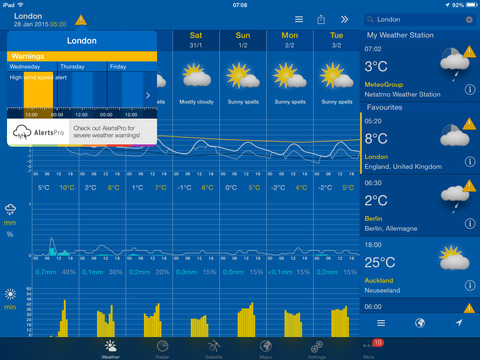Image resolution: width=480 pixels, height=360 pixels.
Task: Open info for Netatmo Weather Station
Action: 470,90
